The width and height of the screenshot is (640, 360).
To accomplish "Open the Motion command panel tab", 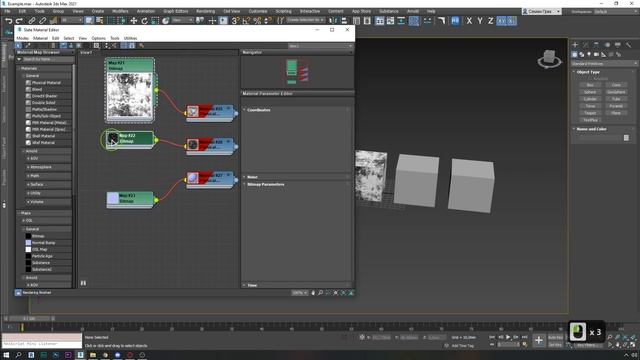I will [x=607, y=44].
